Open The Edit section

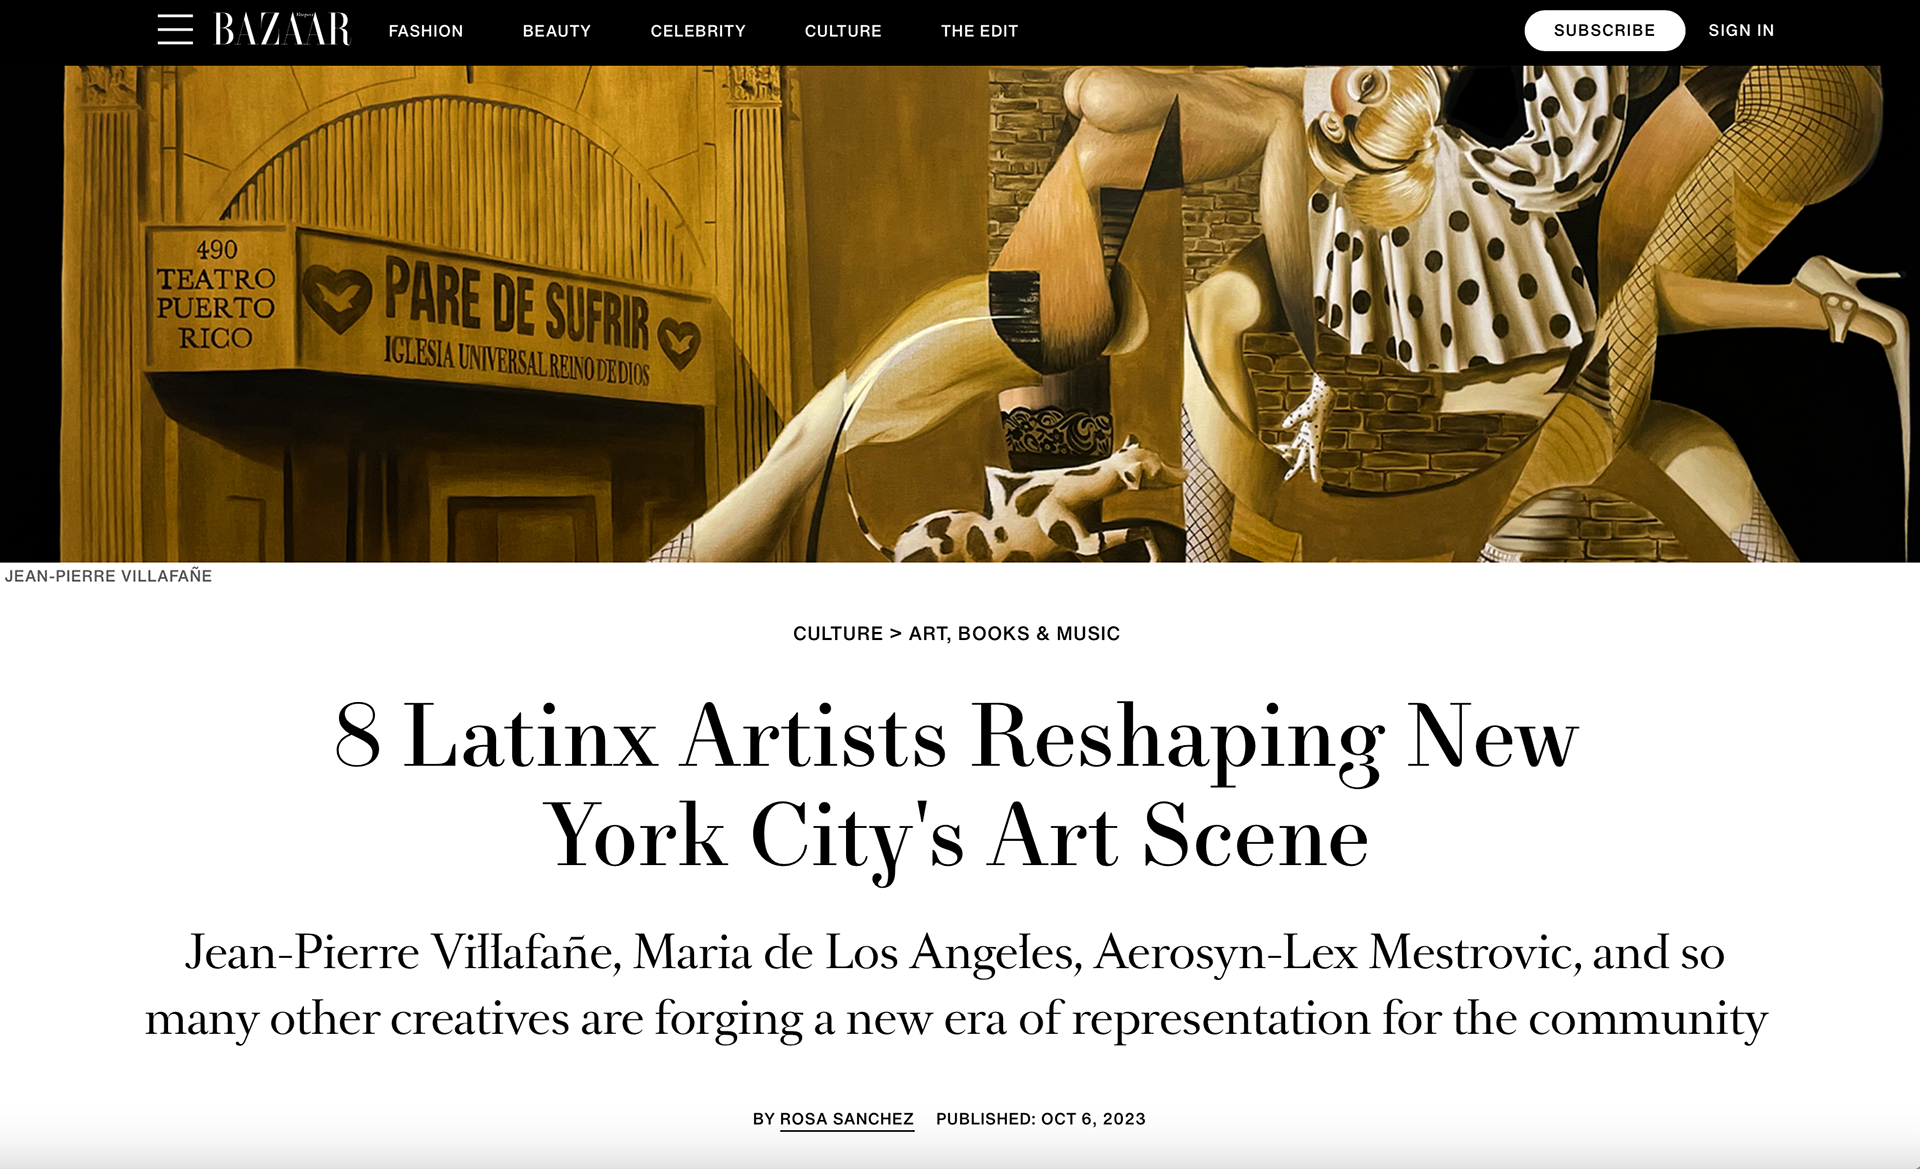point(979,31)
